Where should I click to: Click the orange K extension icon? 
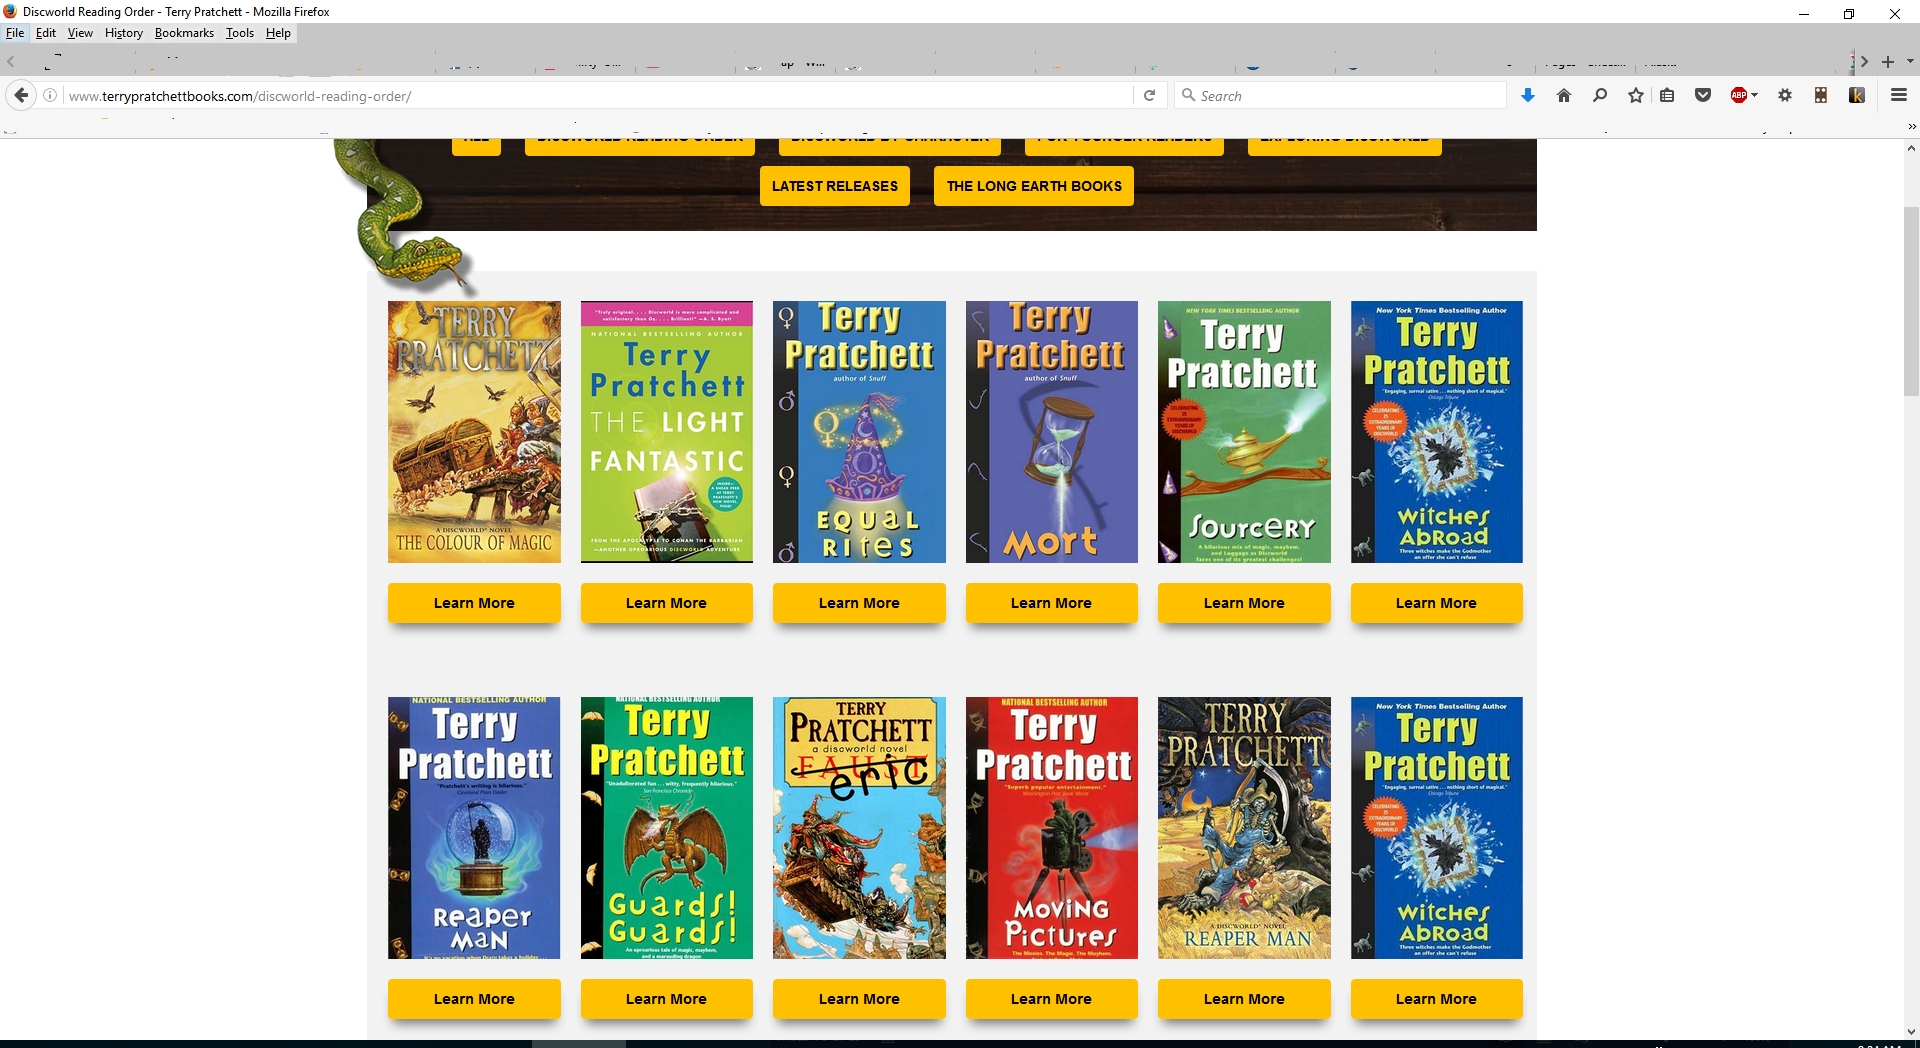coord(1857,95)
